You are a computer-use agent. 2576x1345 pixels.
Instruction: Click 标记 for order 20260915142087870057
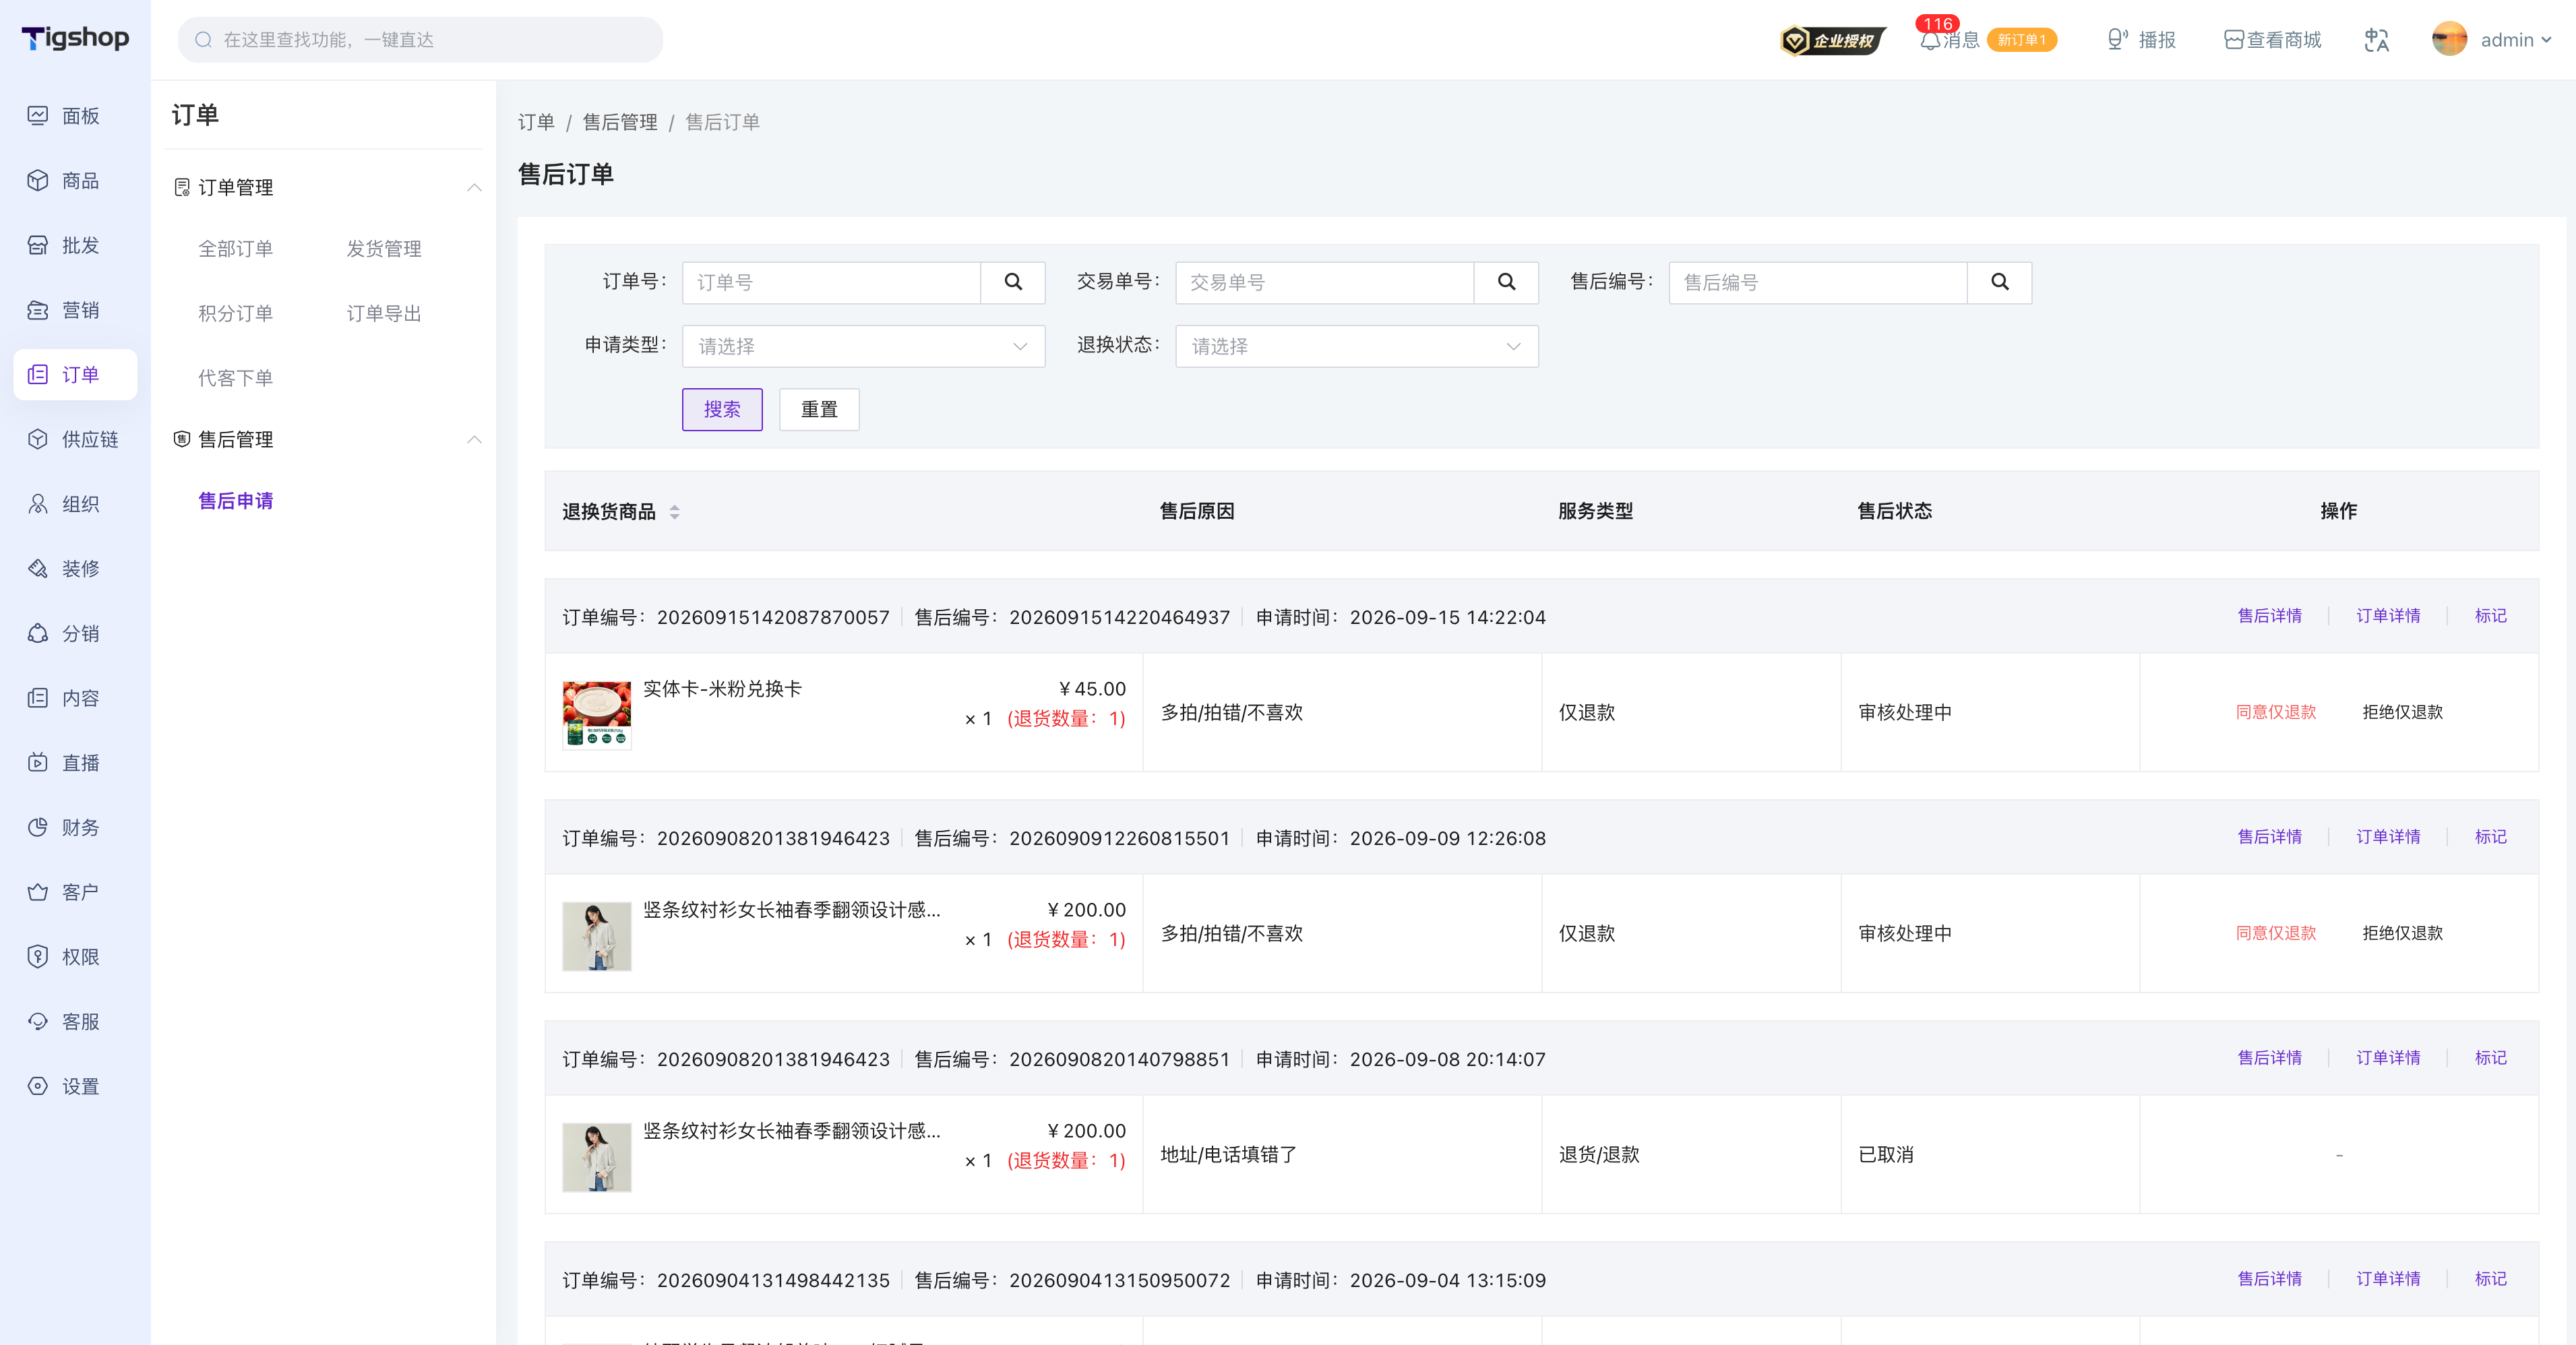[x=2490, y=616]
